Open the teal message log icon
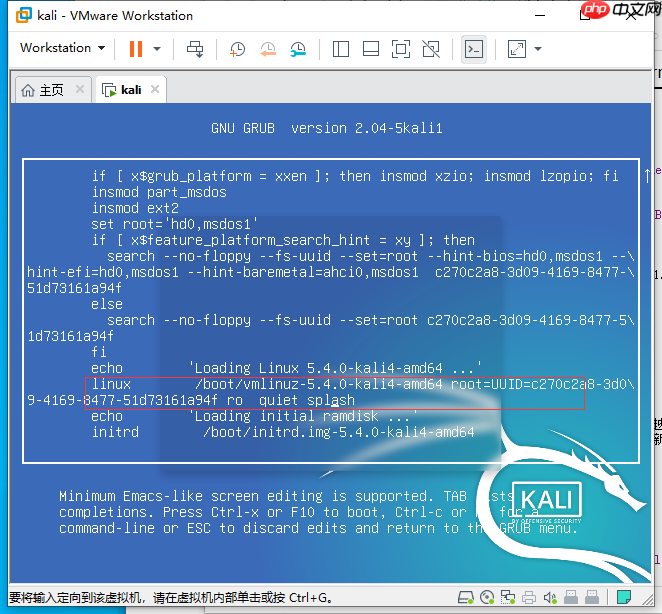662x614 pixels. pos(624,597)
